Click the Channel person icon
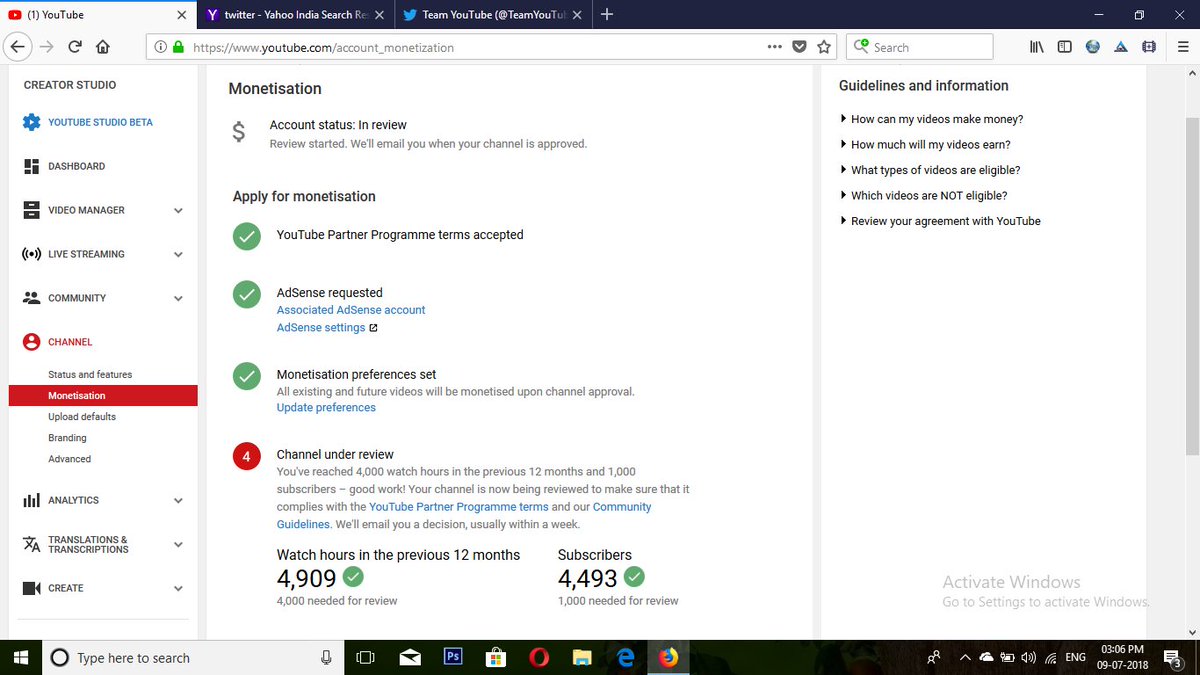This screenshot has height=675, width=1200. point(31,342)
